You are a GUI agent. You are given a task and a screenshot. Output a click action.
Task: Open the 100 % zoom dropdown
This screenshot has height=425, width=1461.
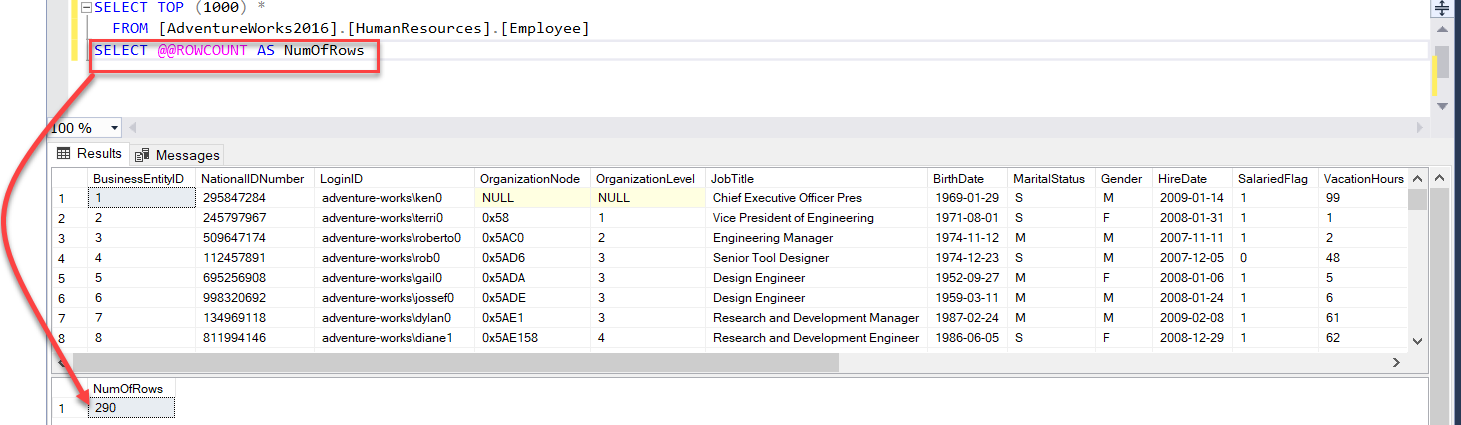[x=114, y=128]
